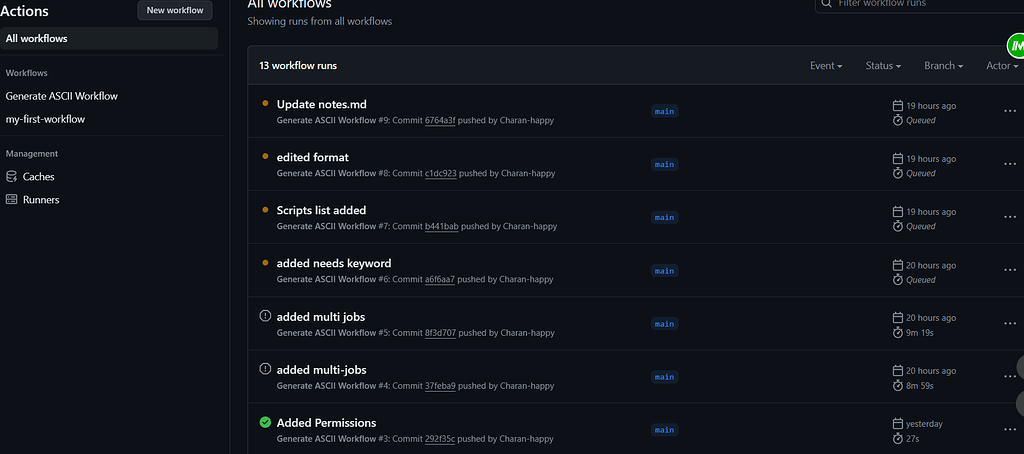Select Generate ASCII Workflow in sidebar

62,96
